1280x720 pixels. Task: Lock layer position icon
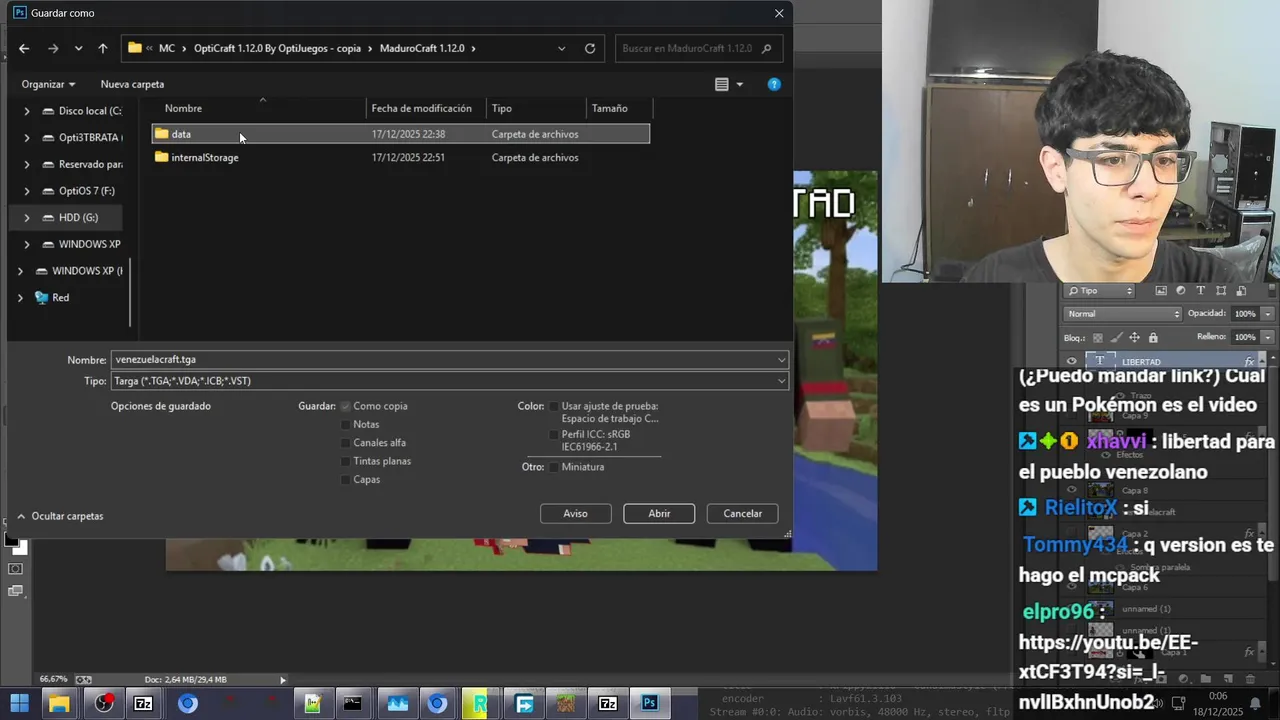[1134, 338]
